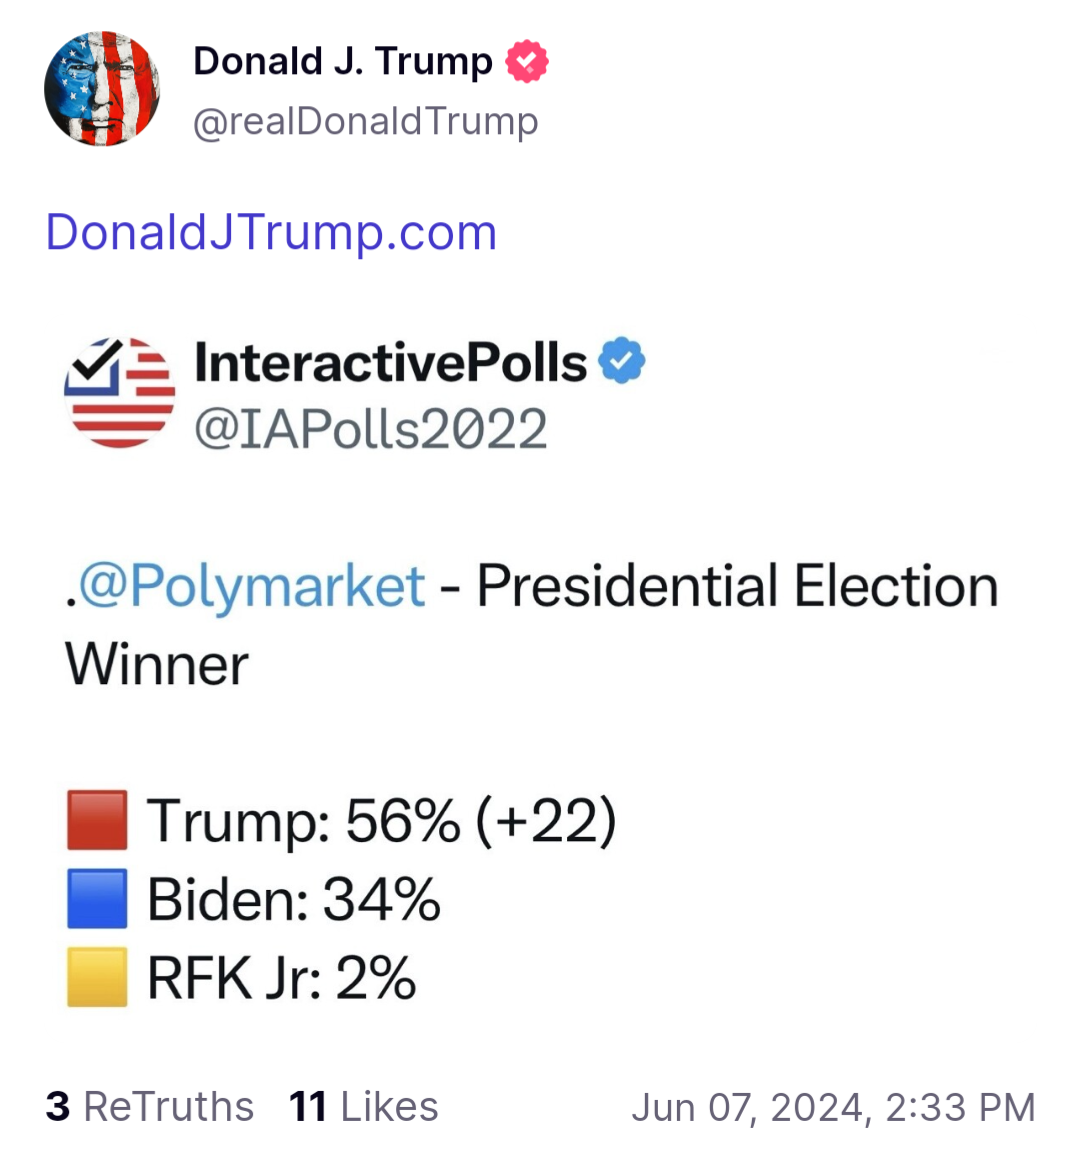The height and width of the screenshot is (1169, 1080).
Task: Click the Biden: 34% line
Action: [294, 899]
